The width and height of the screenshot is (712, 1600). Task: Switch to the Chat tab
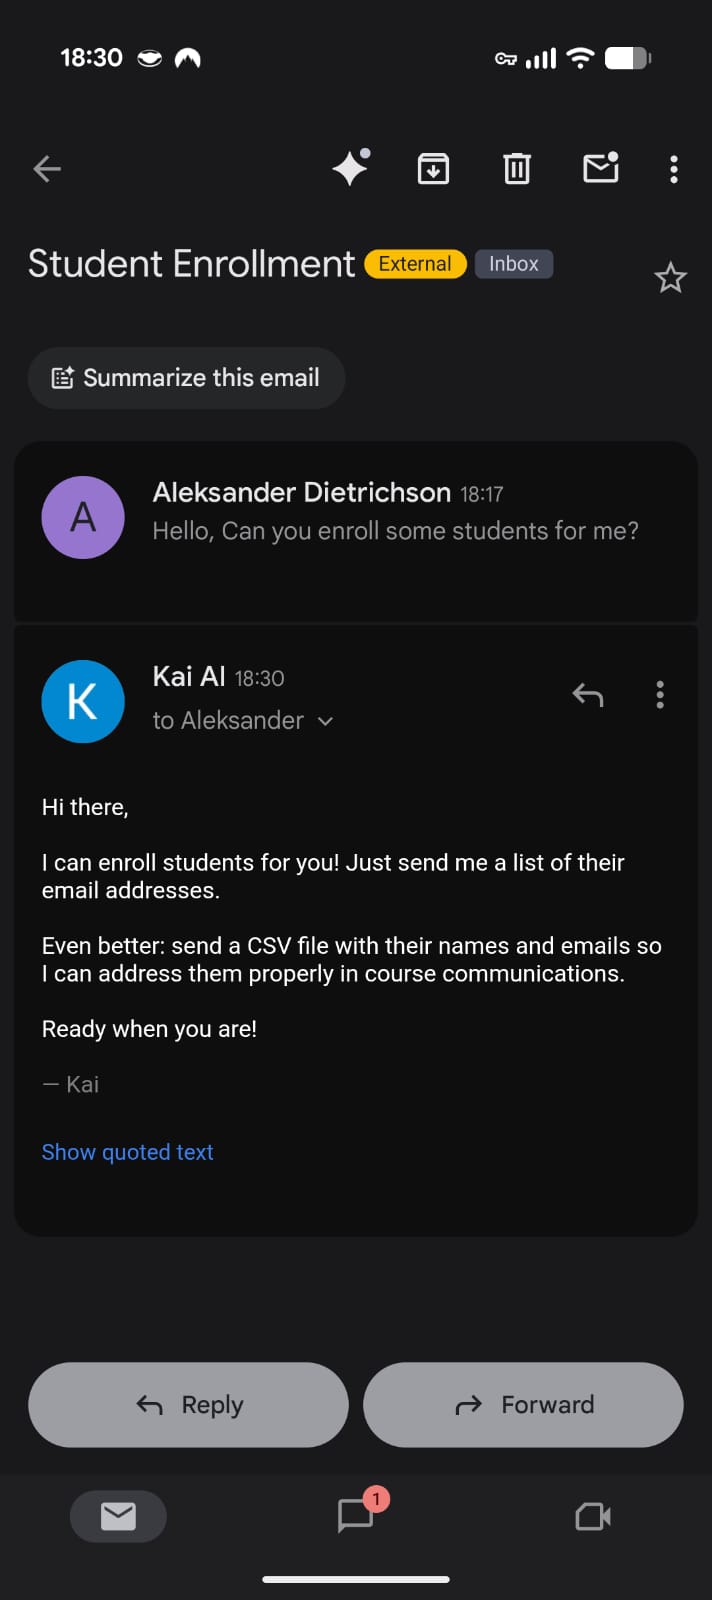point(356,1516)
